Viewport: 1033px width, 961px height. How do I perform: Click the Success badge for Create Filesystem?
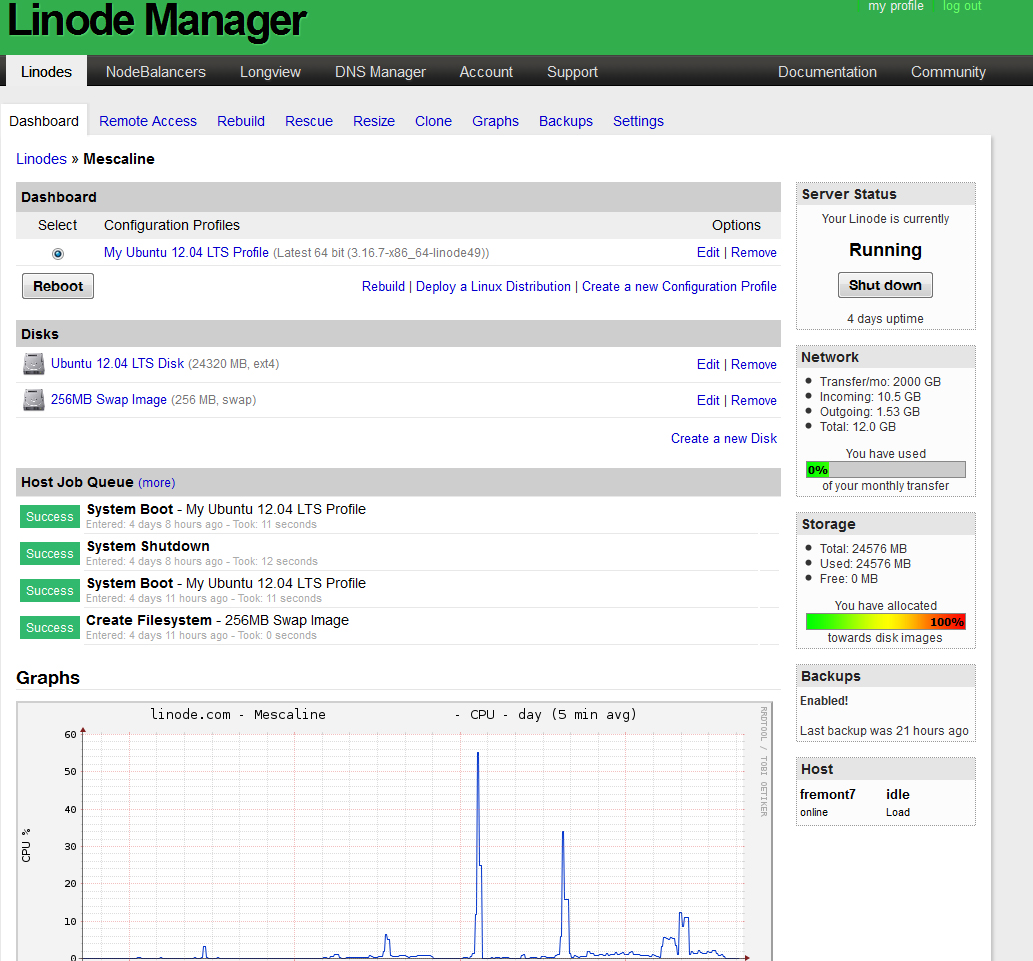coord(50,628)
